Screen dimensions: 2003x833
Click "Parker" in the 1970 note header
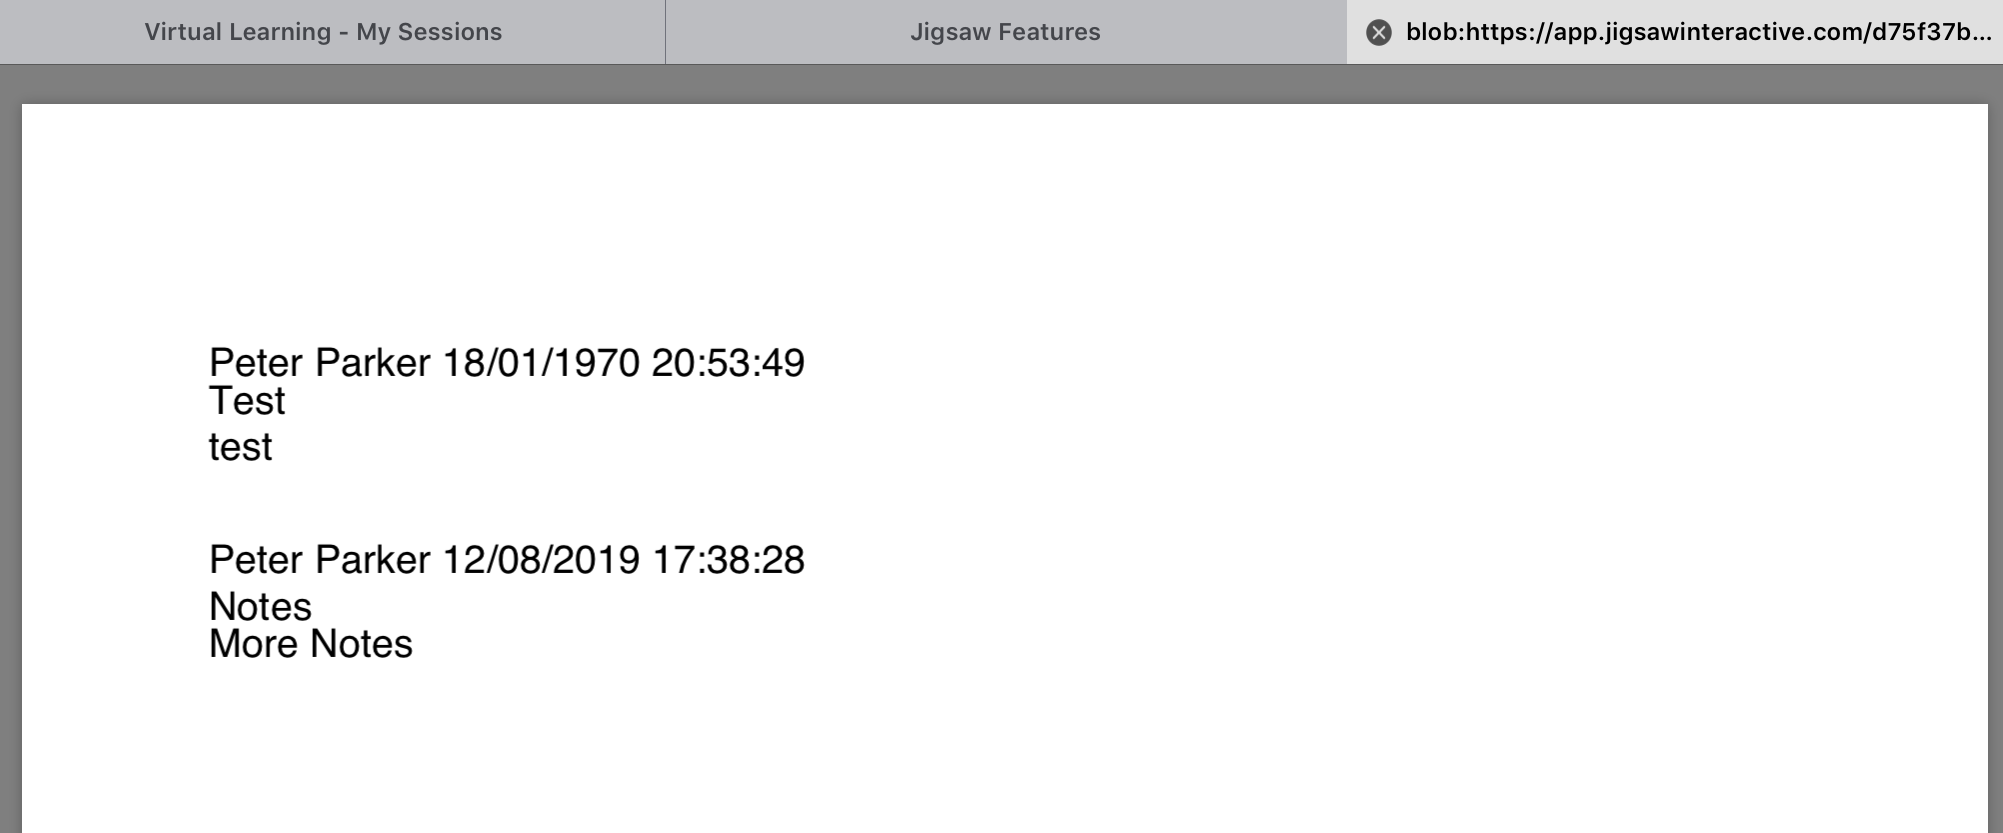[x=372, y=363]
